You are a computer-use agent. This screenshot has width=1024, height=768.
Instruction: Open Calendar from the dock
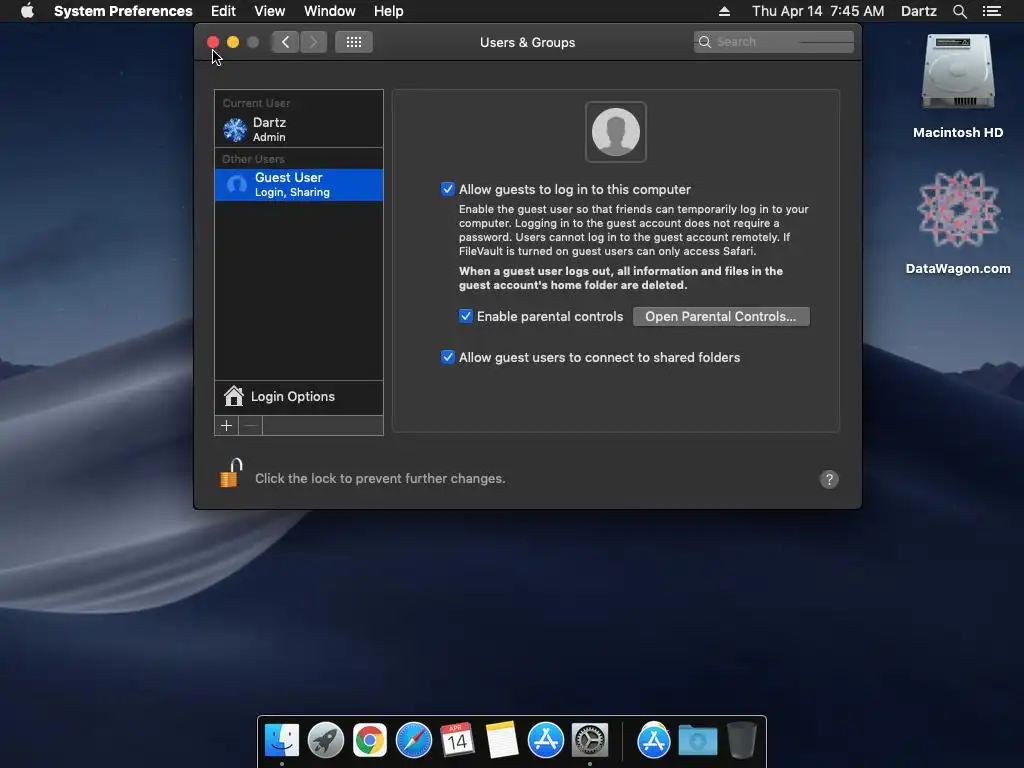click(457, 741)
